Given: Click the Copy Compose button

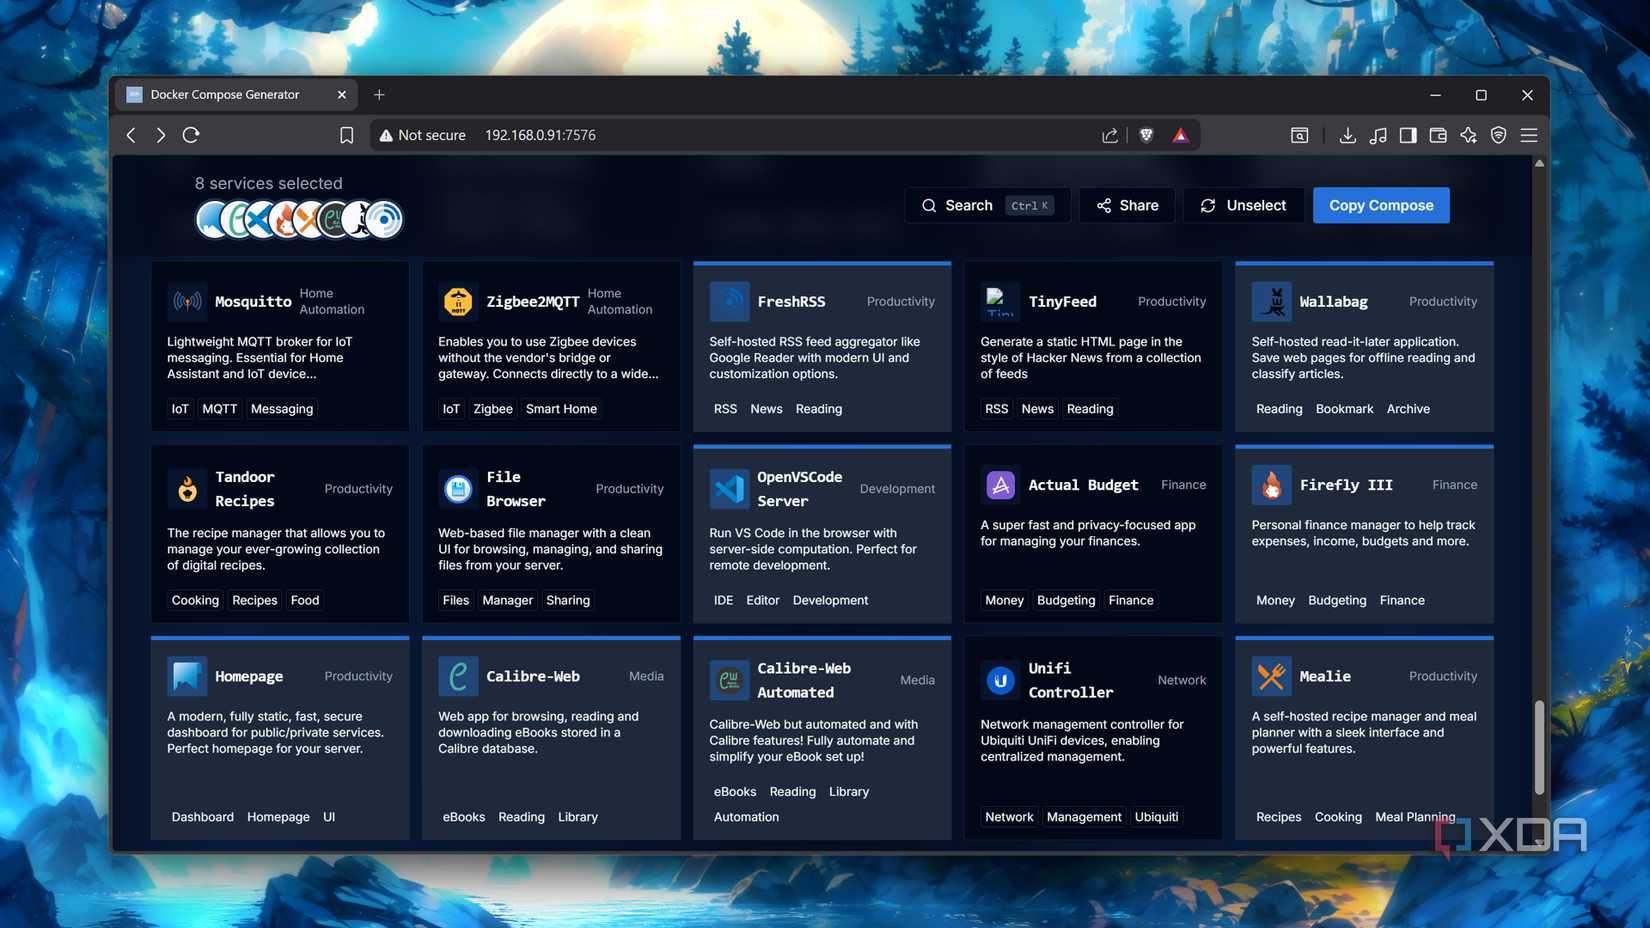Looking at the screenshot, I should coord(1381,205).
